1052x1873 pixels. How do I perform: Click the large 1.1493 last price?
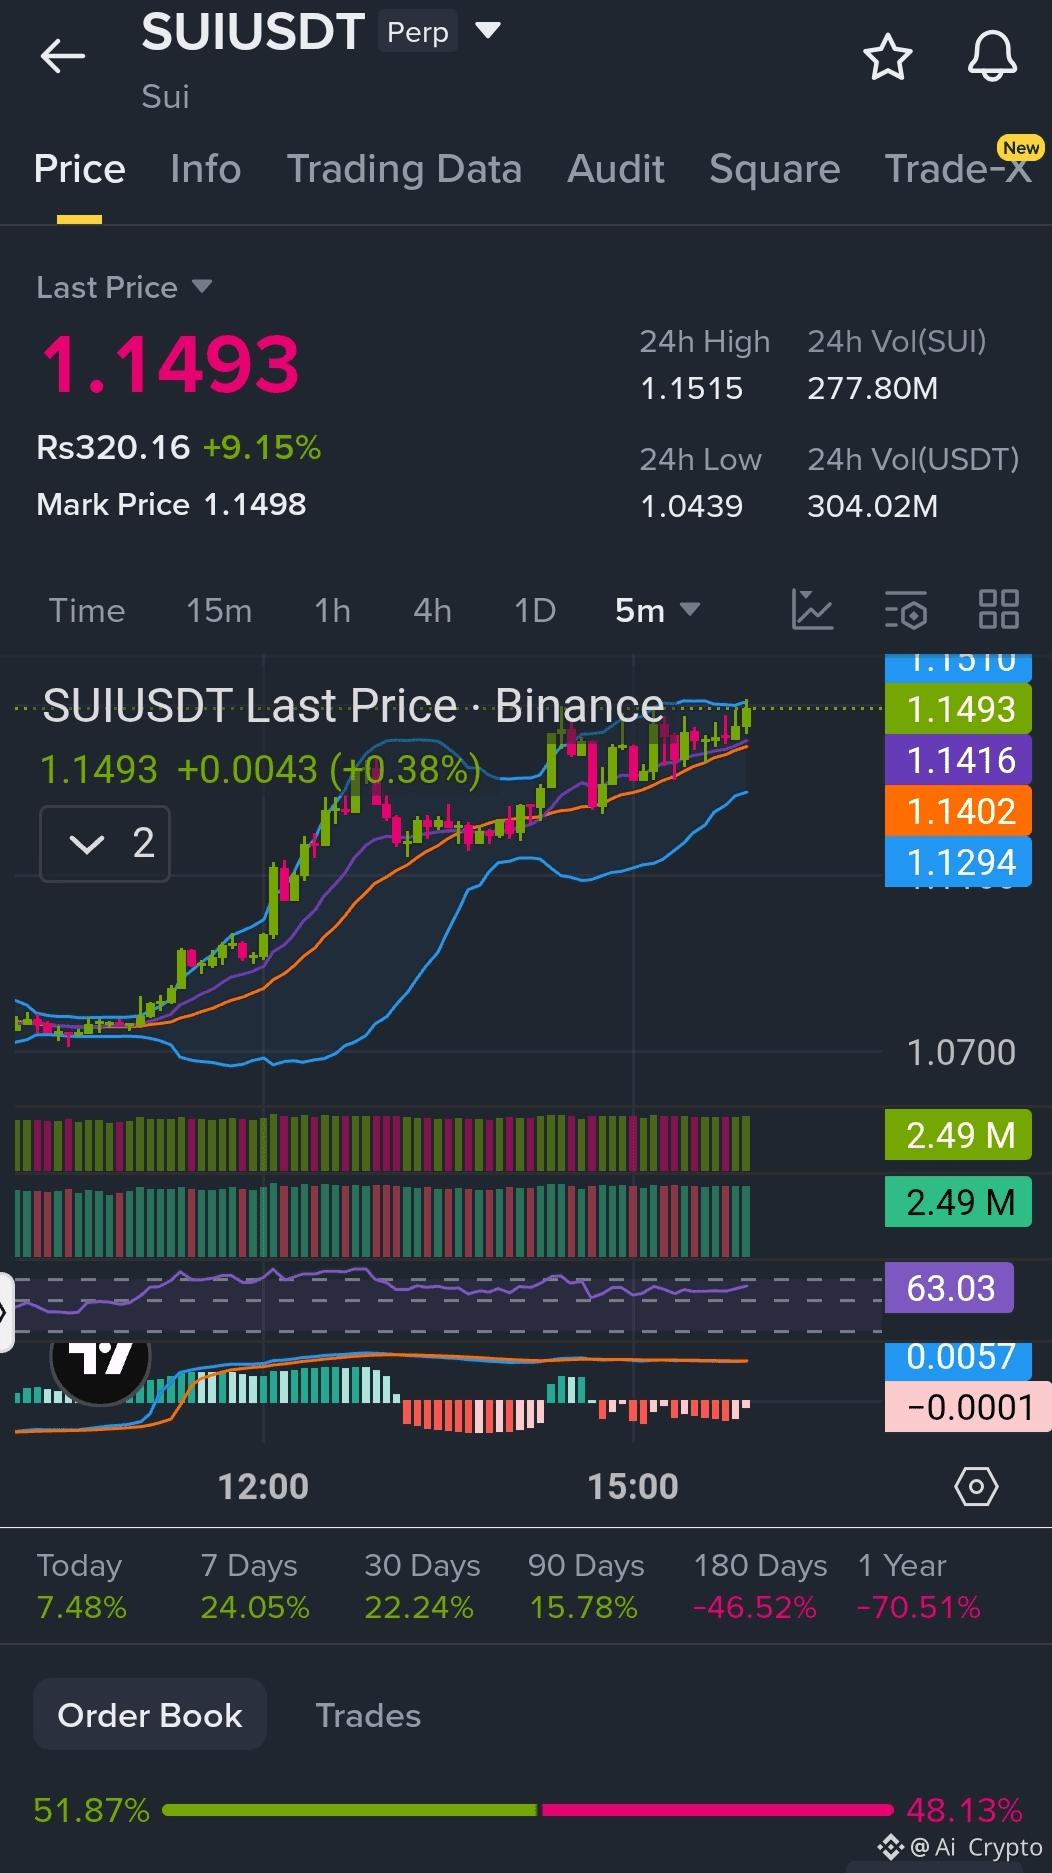[170, 364]
